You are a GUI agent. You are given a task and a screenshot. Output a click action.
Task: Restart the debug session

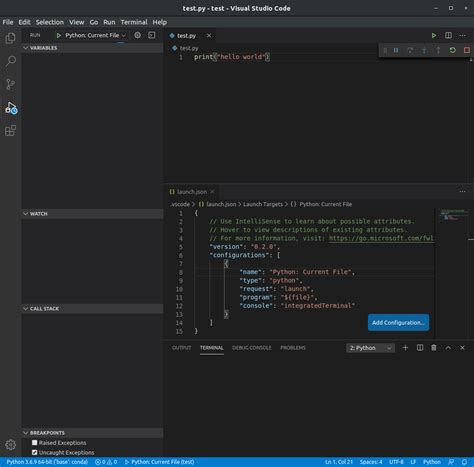pyautogui.click(x=452, y=50)
